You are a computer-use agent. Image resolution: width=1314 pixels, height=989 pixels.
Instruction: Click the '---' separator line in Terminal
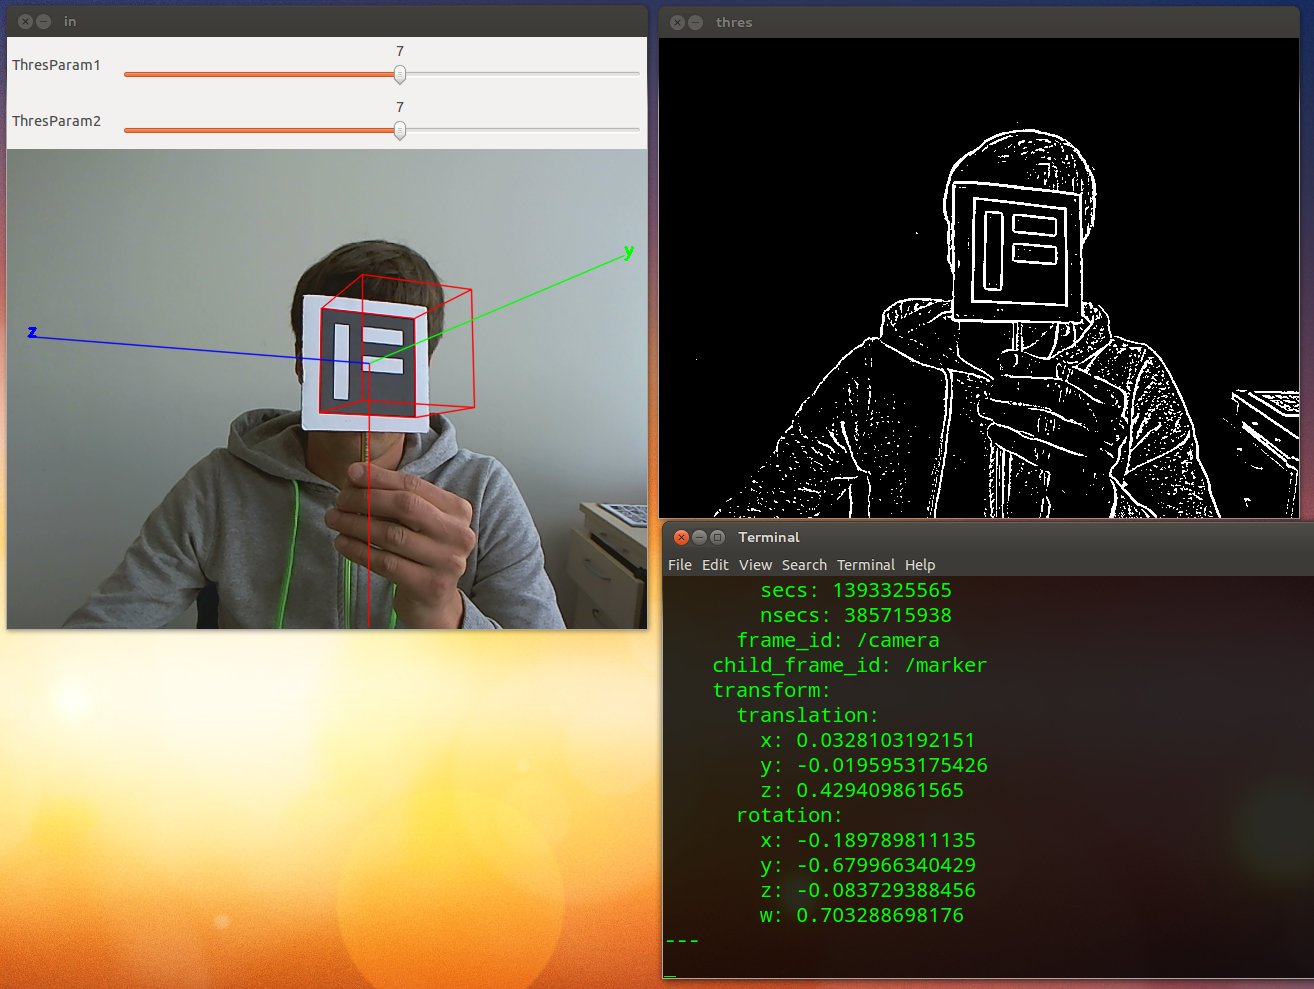(x=682, y=940)
